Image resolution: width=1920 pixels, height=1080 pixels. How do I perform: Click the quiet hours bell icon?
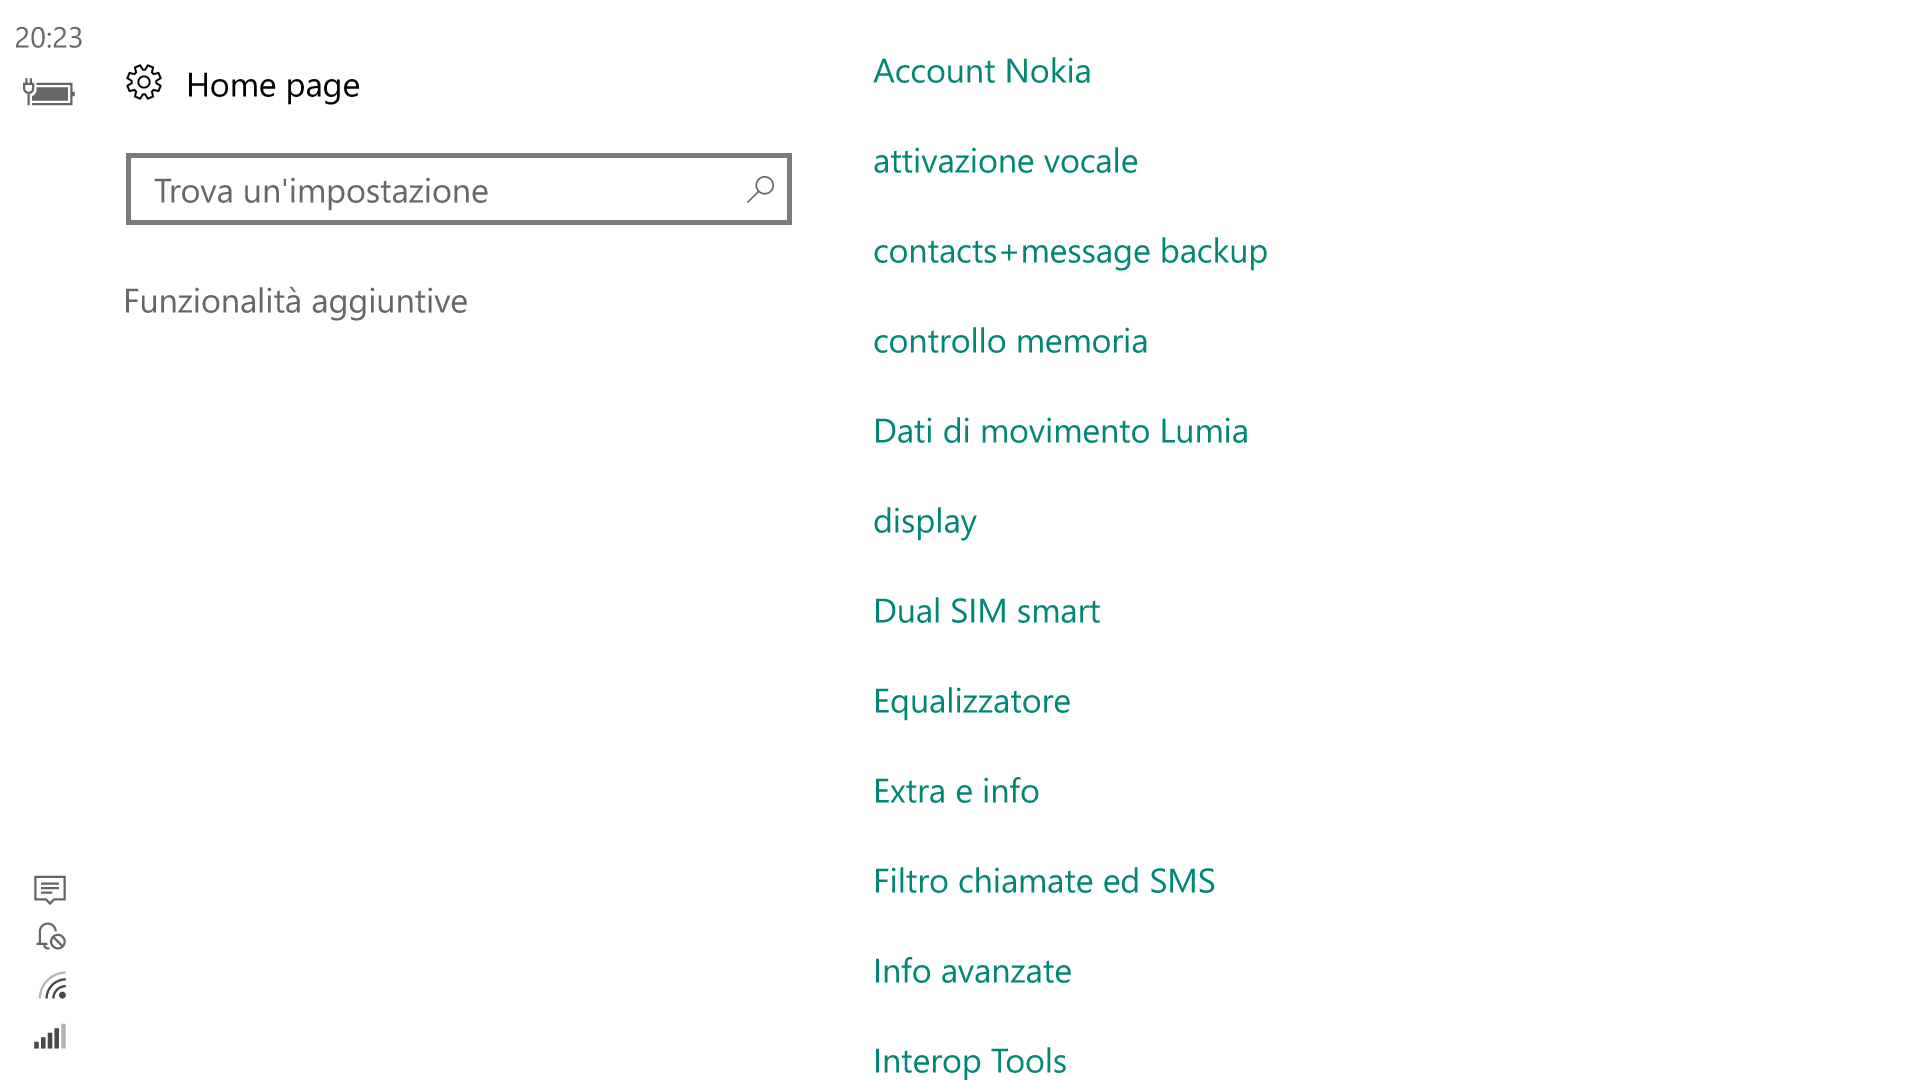pyautogui.click(x=51, y=936)
